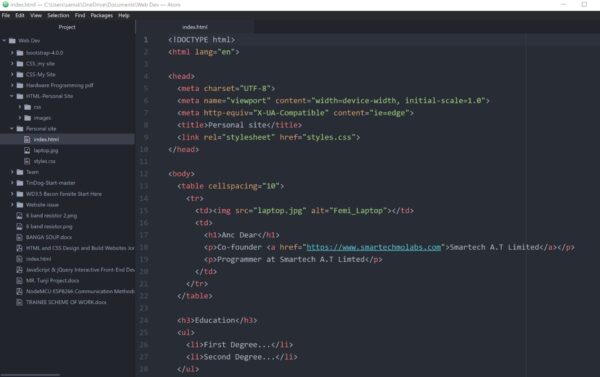Click the HTML-Personal Site folder icon
This screenshot has height=377, width=600.
tap(20, 96)
